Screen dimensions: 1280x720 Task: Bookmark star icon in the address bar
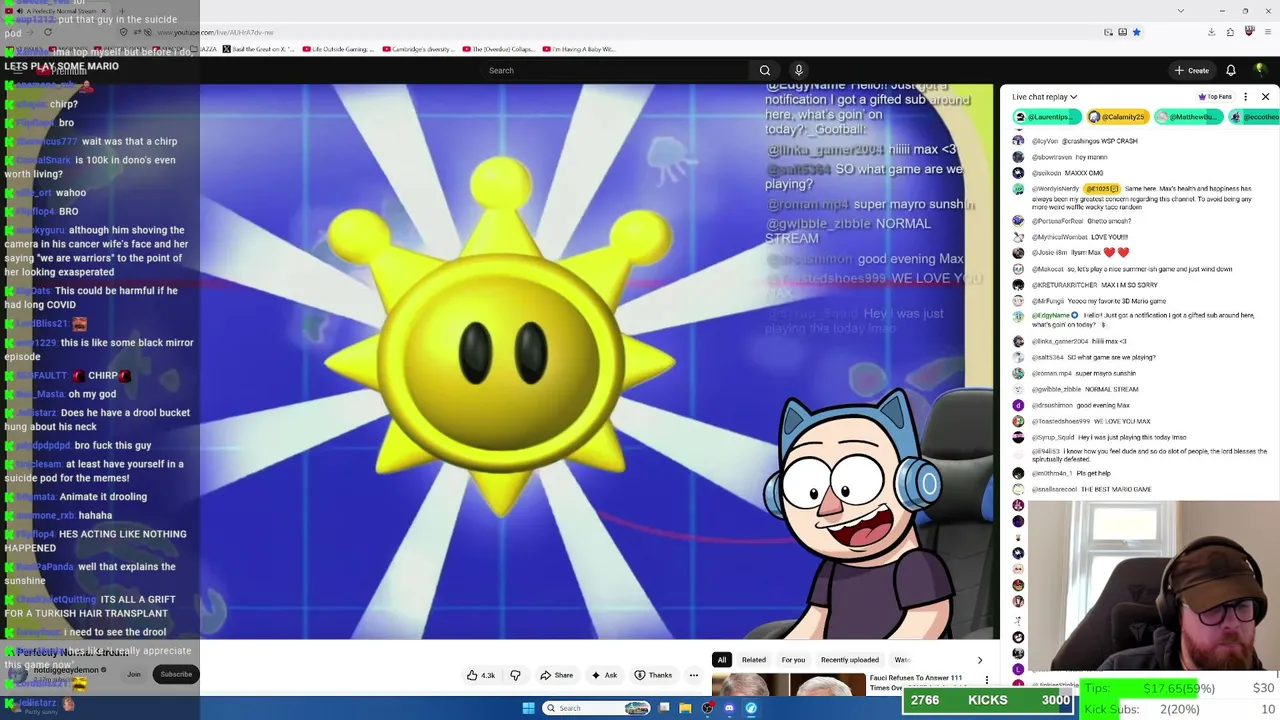(1137, 32)
